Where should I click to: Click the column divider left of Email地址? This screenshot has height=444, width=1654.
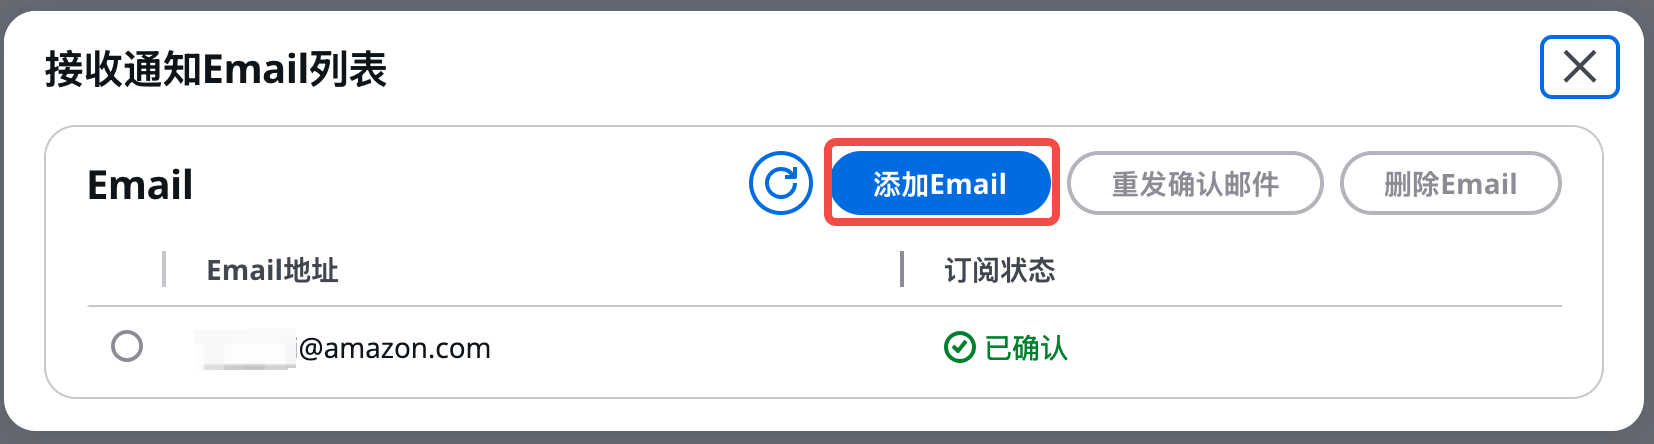(x=163, y=270)
